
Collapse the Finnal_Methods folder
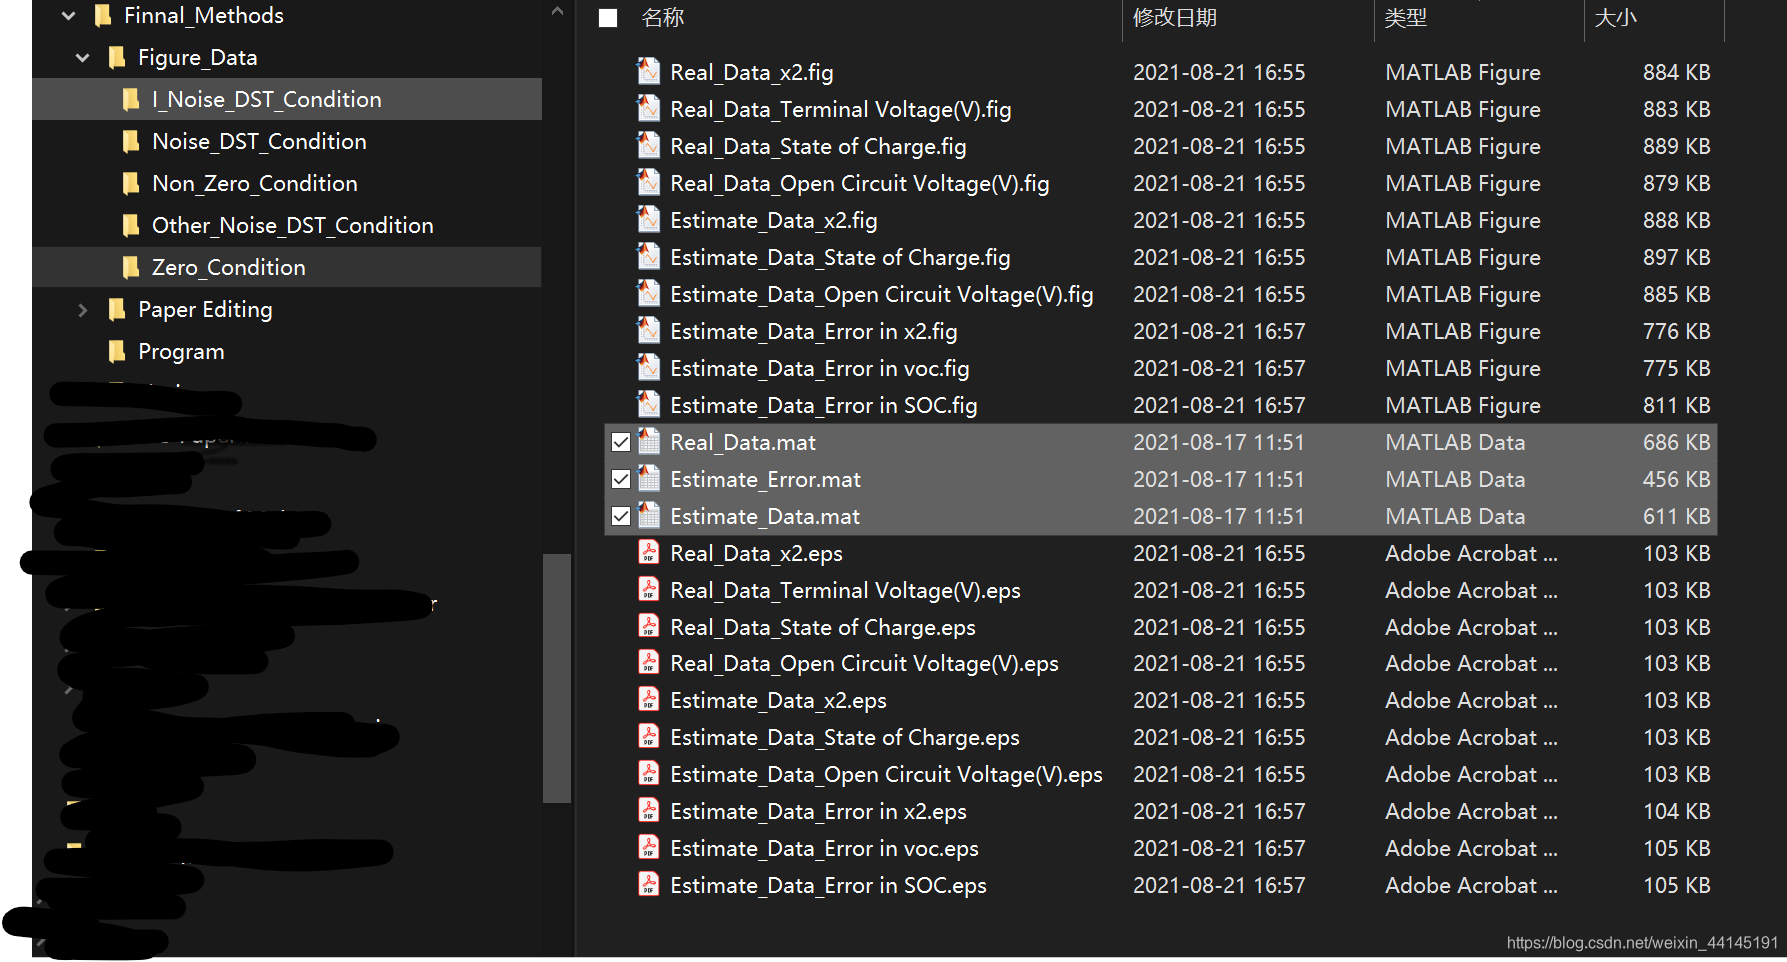(68, 16)
